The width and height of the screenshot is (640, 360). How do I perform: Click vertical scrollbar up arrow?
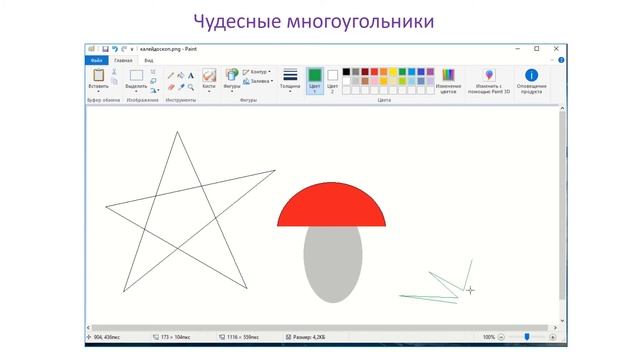point(562,108)
